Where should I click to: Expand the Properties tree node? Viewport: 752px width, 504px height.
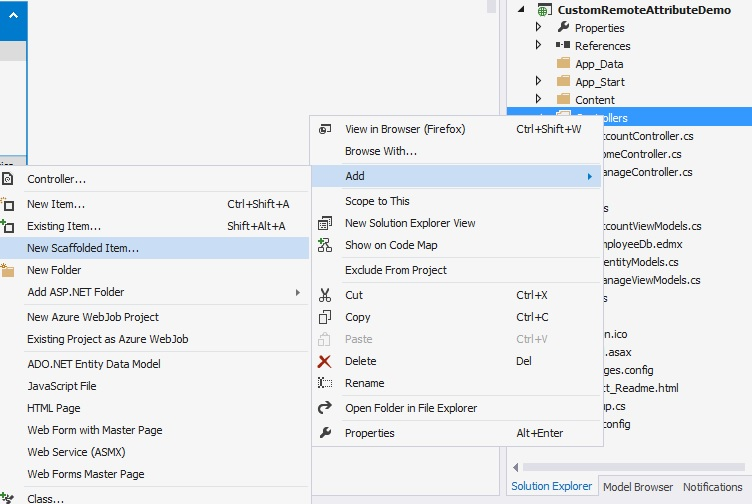[x=539, y=28]
